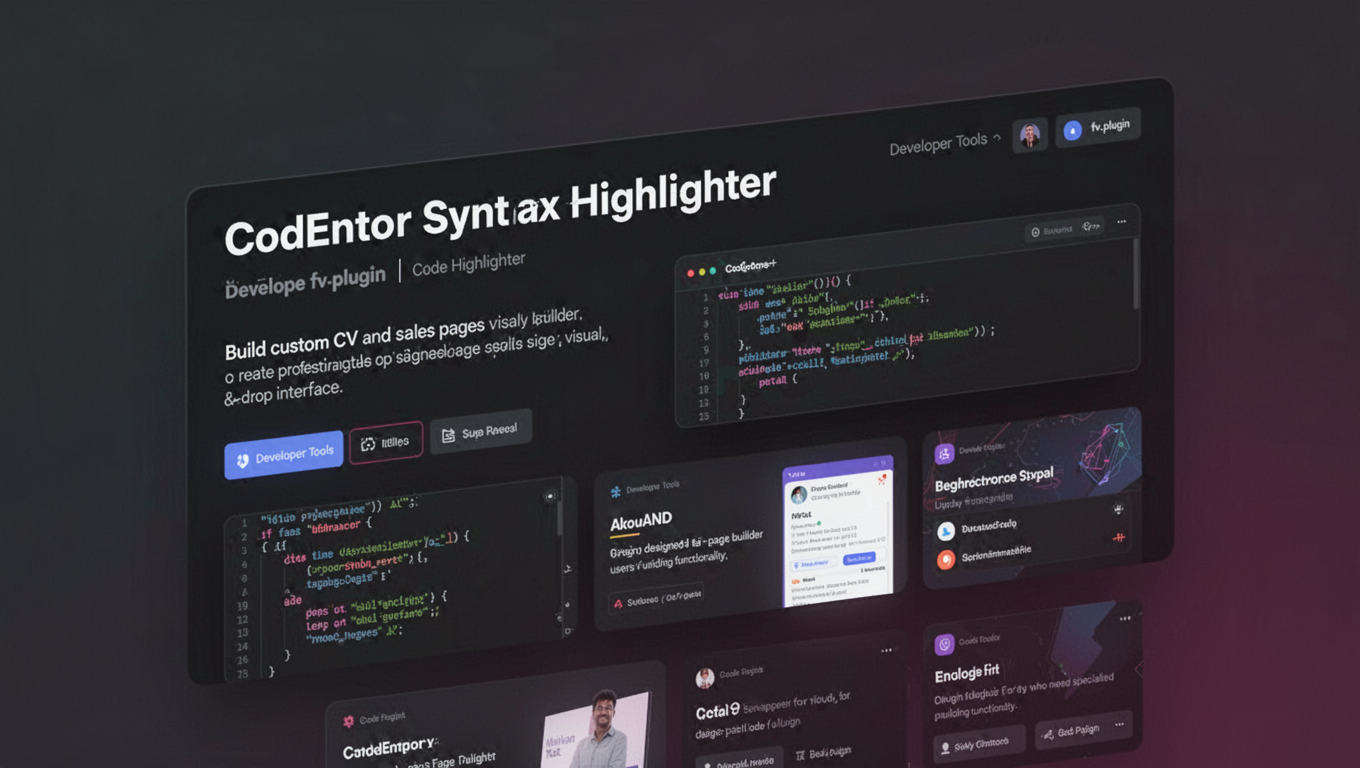Viewport: 1360px width, 768px height.
Task: Select the purple plugin icon on the Enologe Firt card
Action: pyautogui.click(x=945, y=645)
